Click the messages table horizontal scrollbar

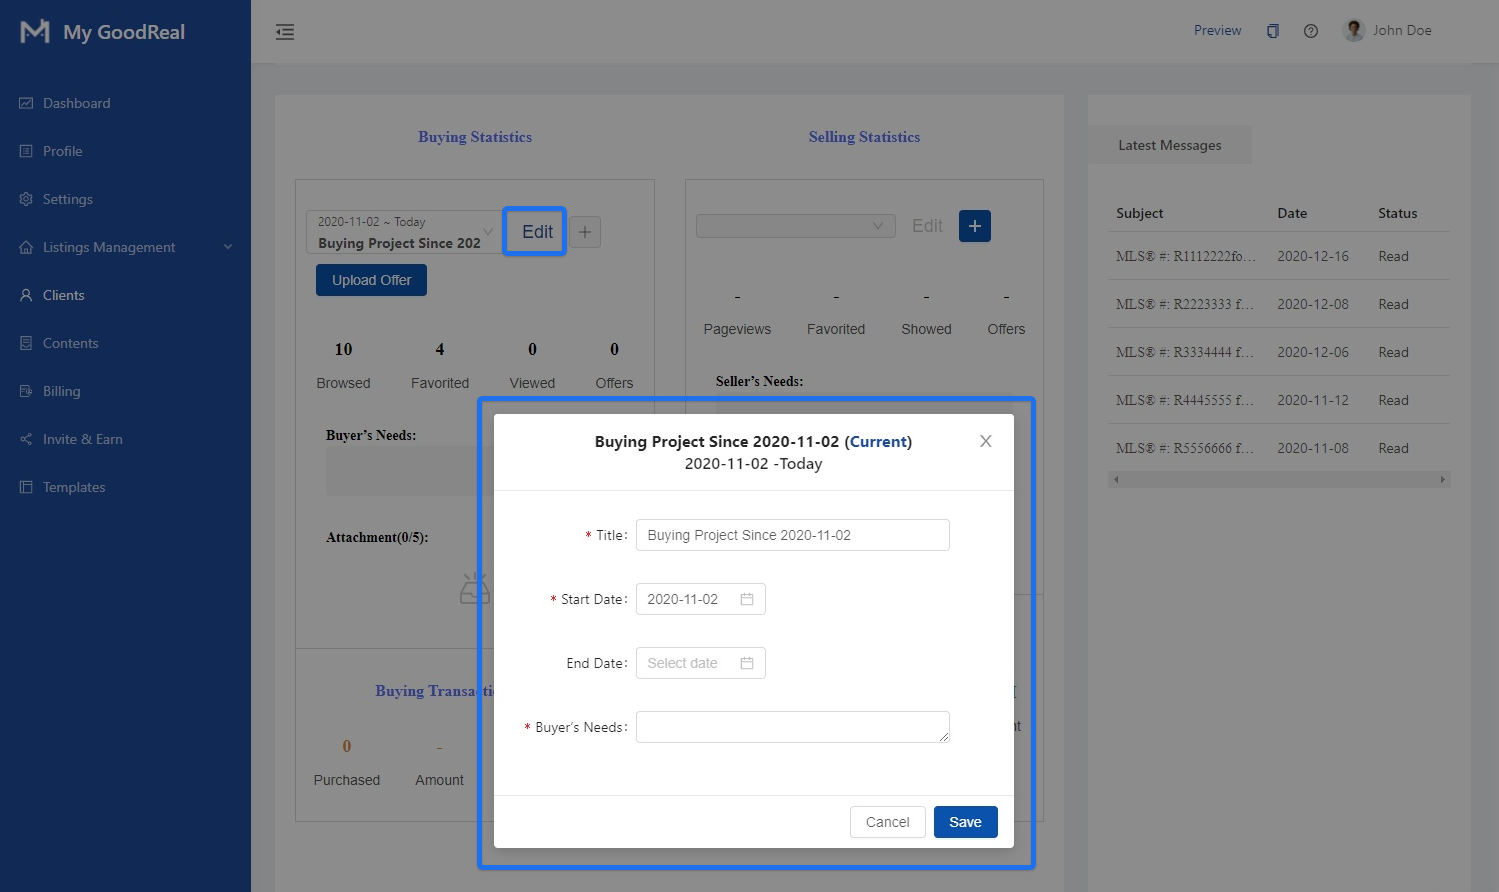point(1278,480)
